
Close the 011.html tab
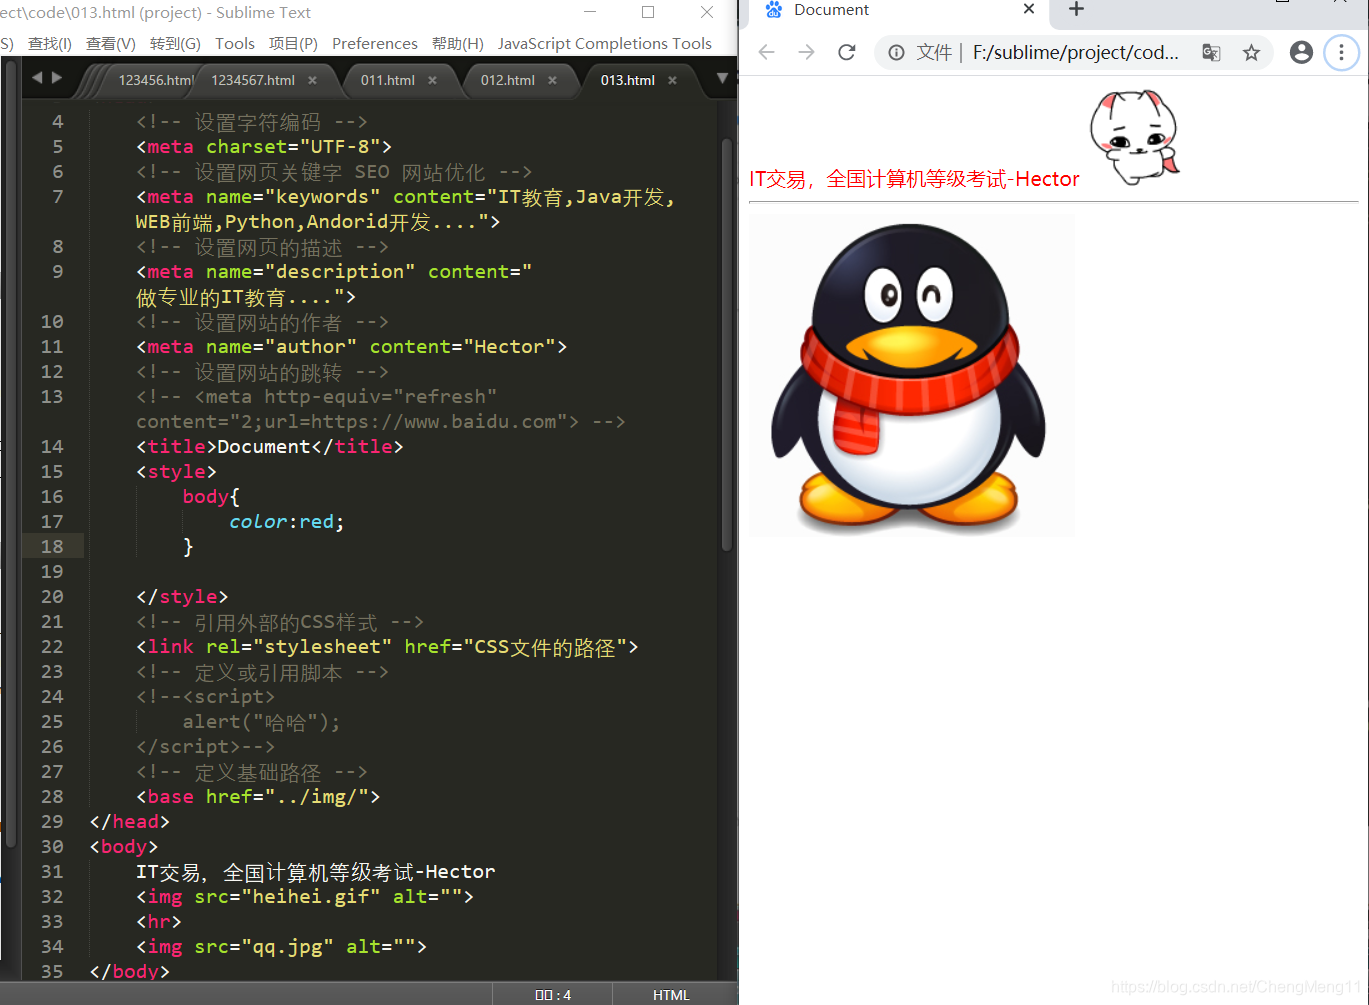coord(432,80)
